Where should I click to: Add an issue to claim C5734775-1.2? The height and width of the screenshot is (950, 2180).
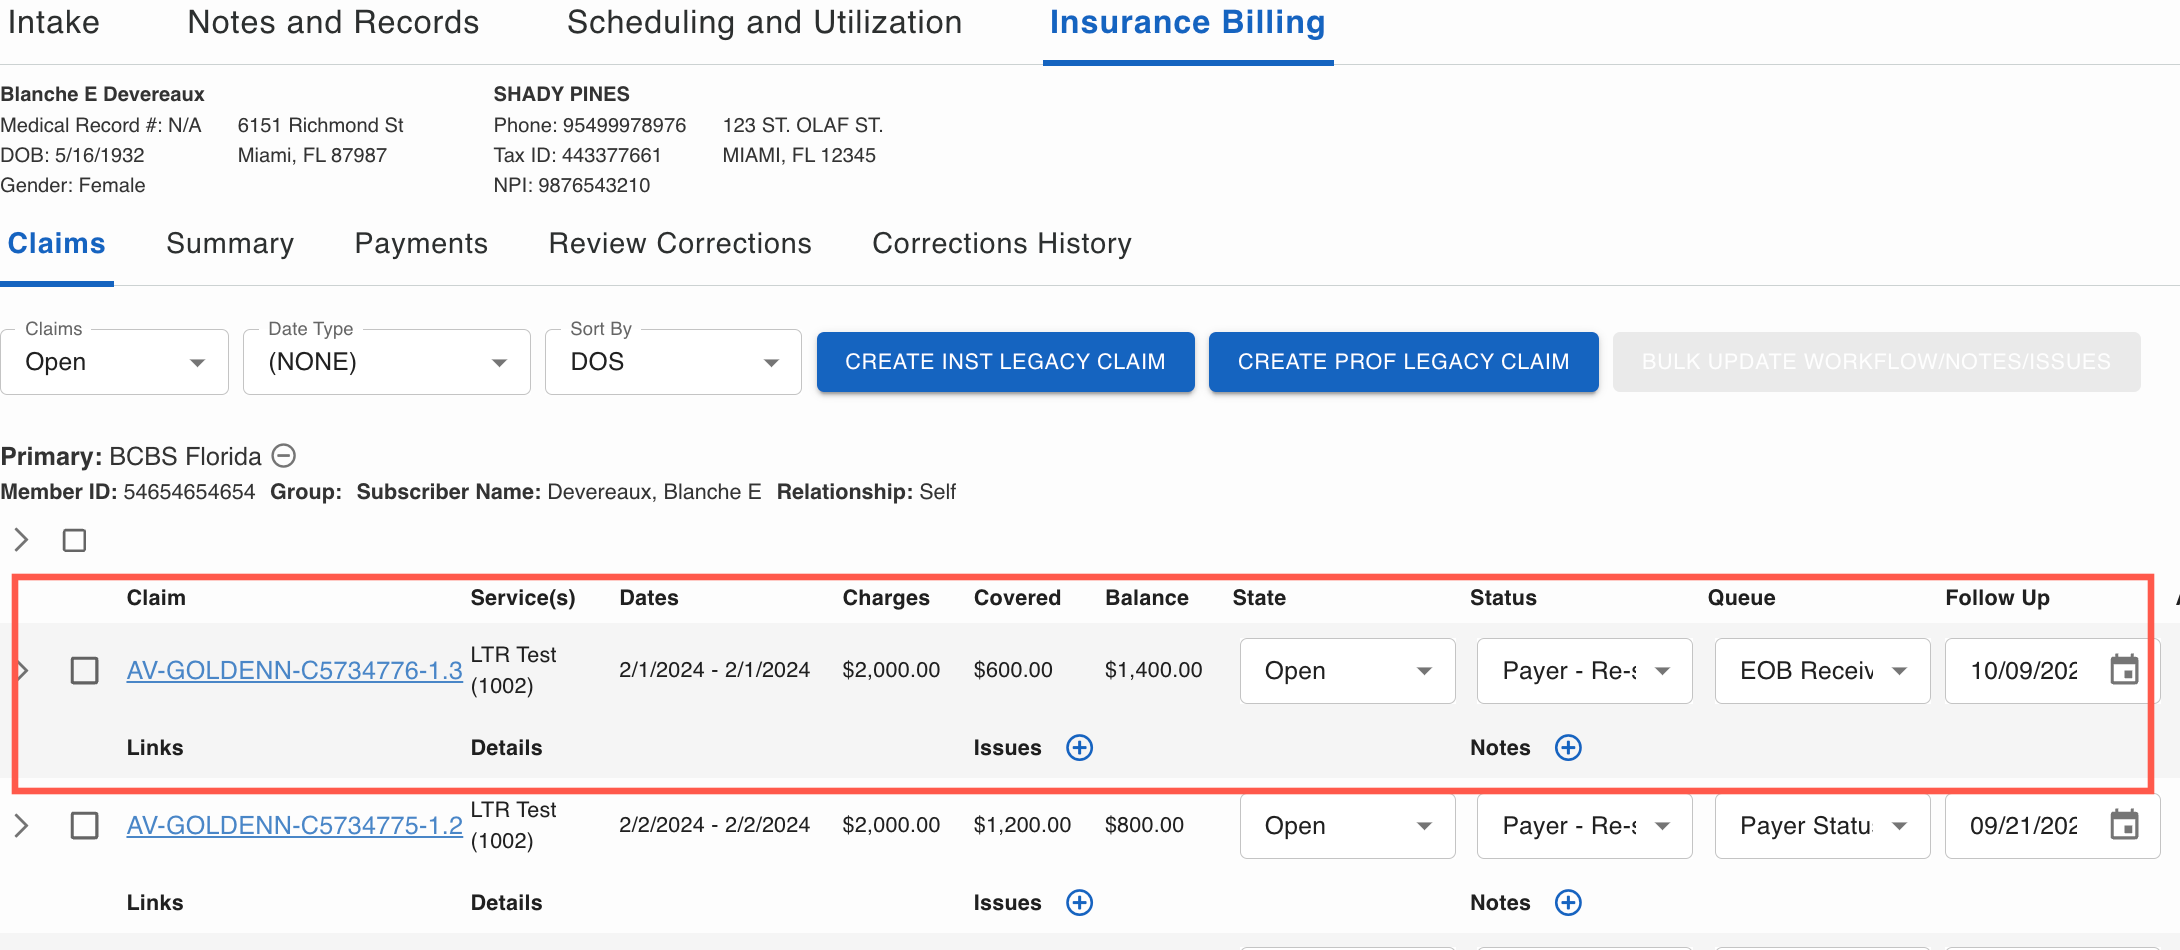pyautogui.click(x=1079, y=903)
